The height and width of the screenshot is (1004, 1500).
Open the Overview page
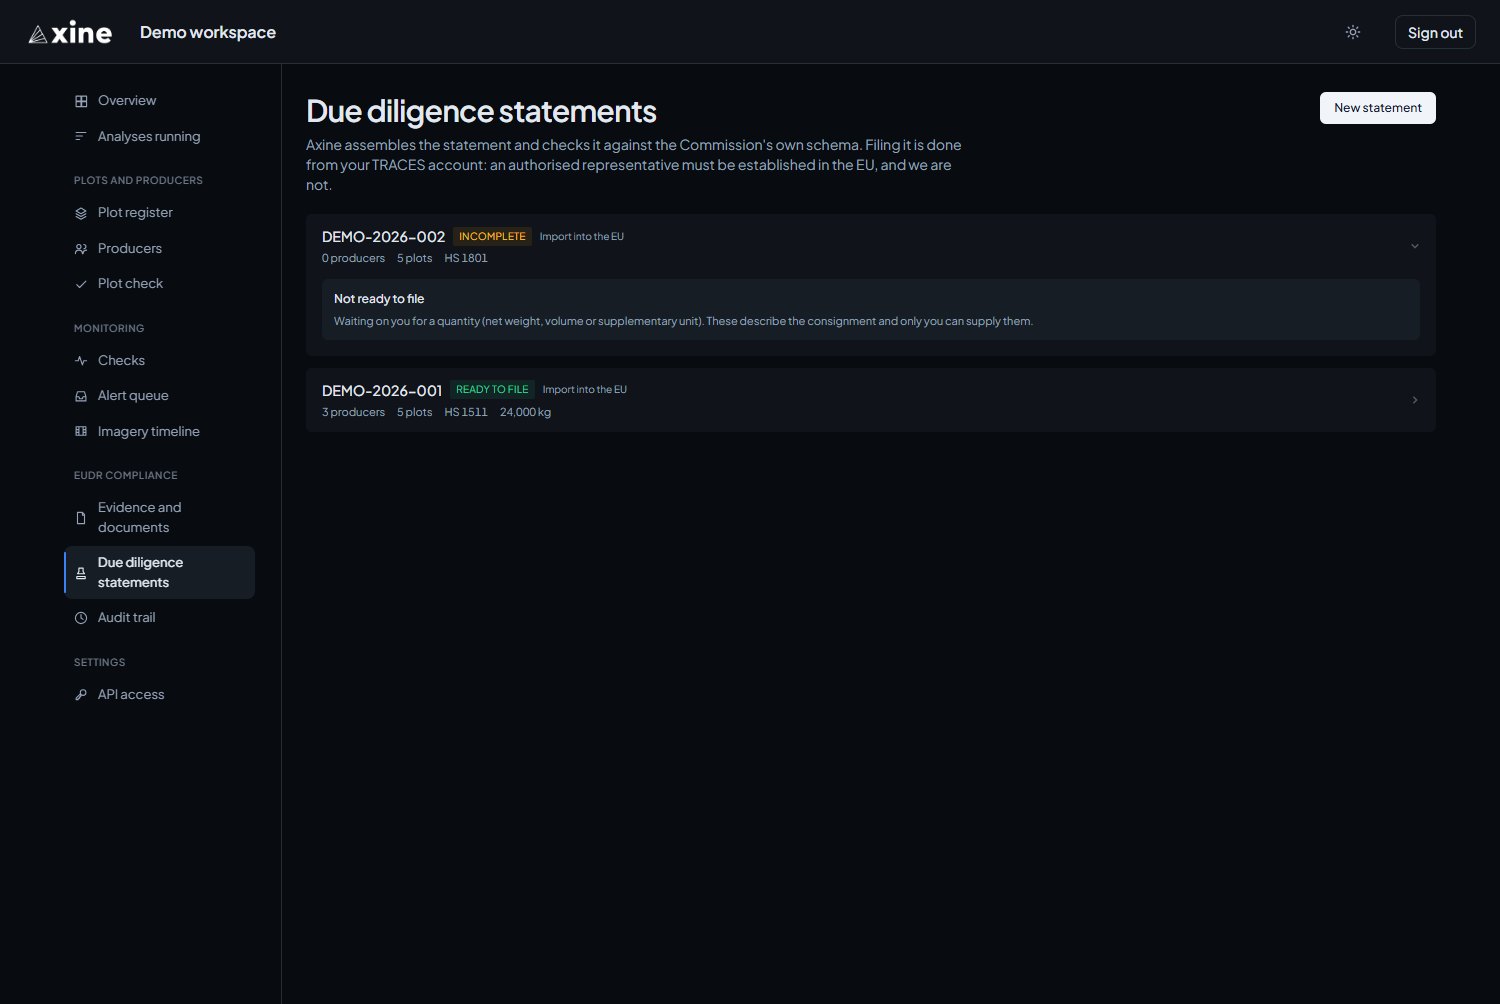tap(159, 101)
